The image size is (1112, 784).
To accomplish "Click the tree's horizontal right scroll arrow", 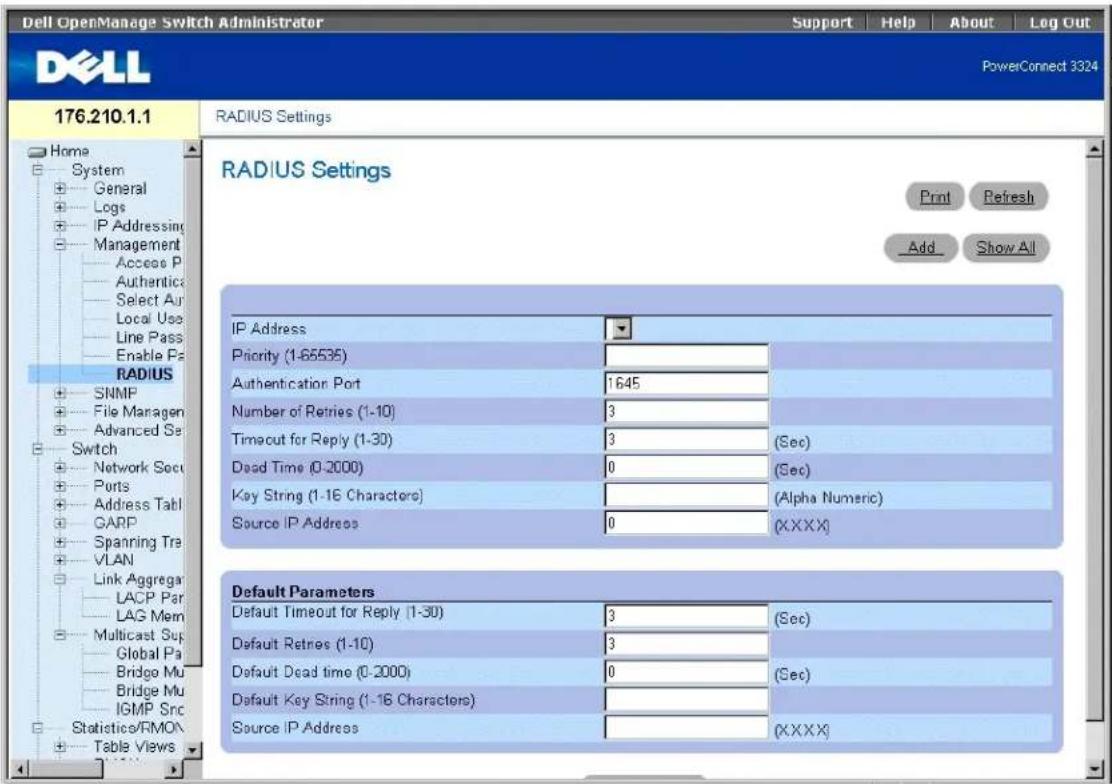I will [x=174, y=768].
